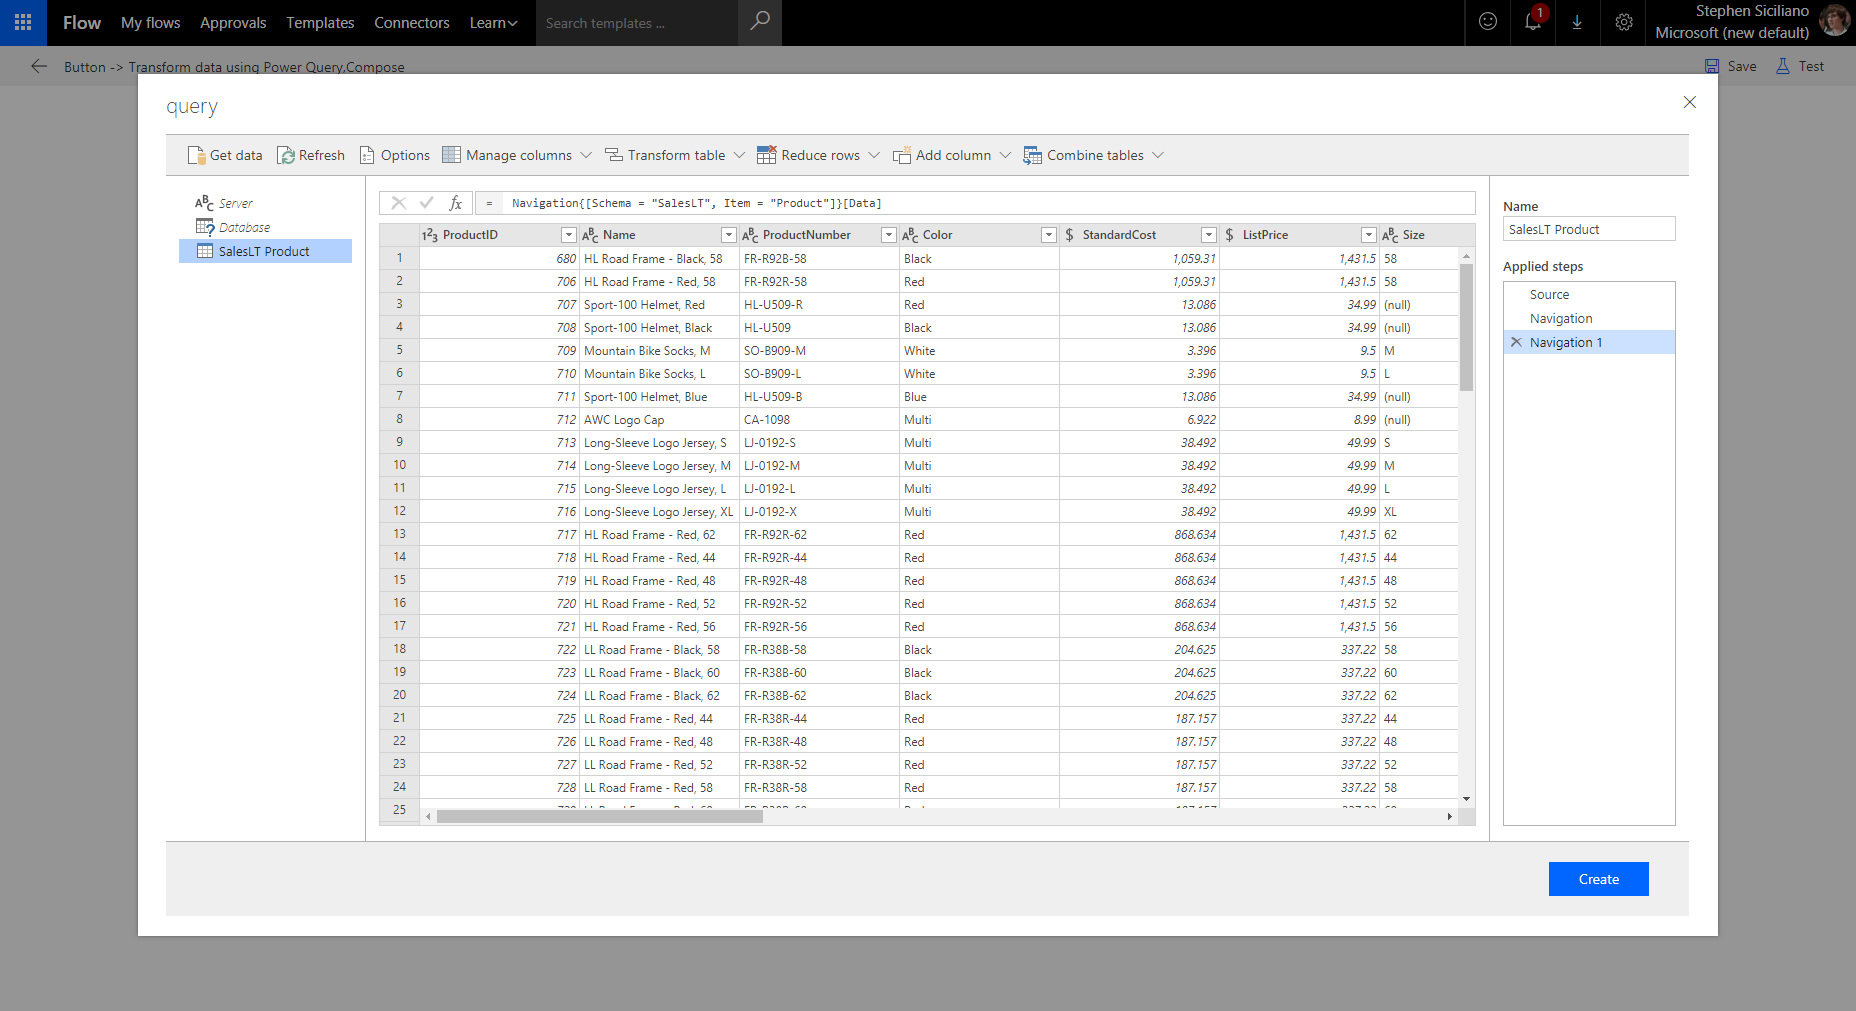Open the settings gear
The image size is (1856, 1011).
click(x=1624, y=22)
